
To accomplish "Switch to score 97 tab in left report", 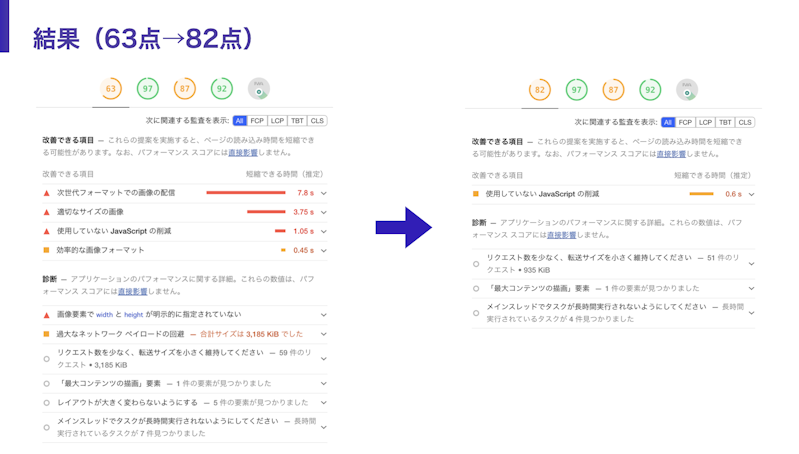I will (x=147, y=89).
